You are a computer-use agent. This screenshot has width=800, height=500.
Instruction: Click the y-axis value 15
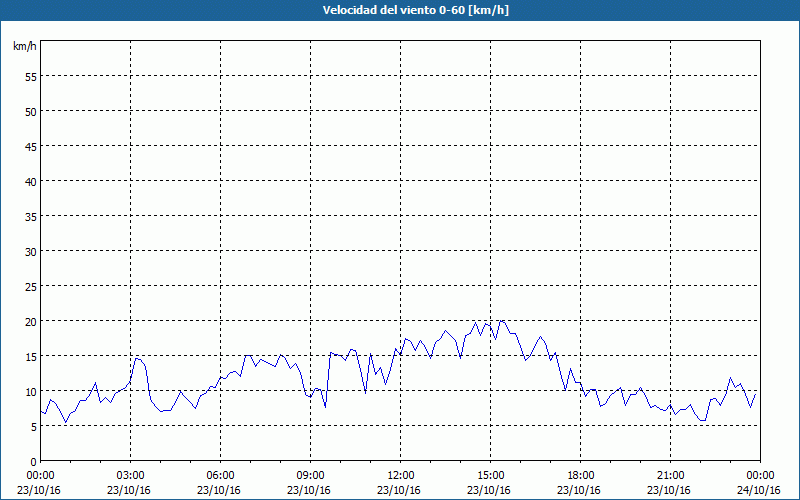[x=31, y=356]
